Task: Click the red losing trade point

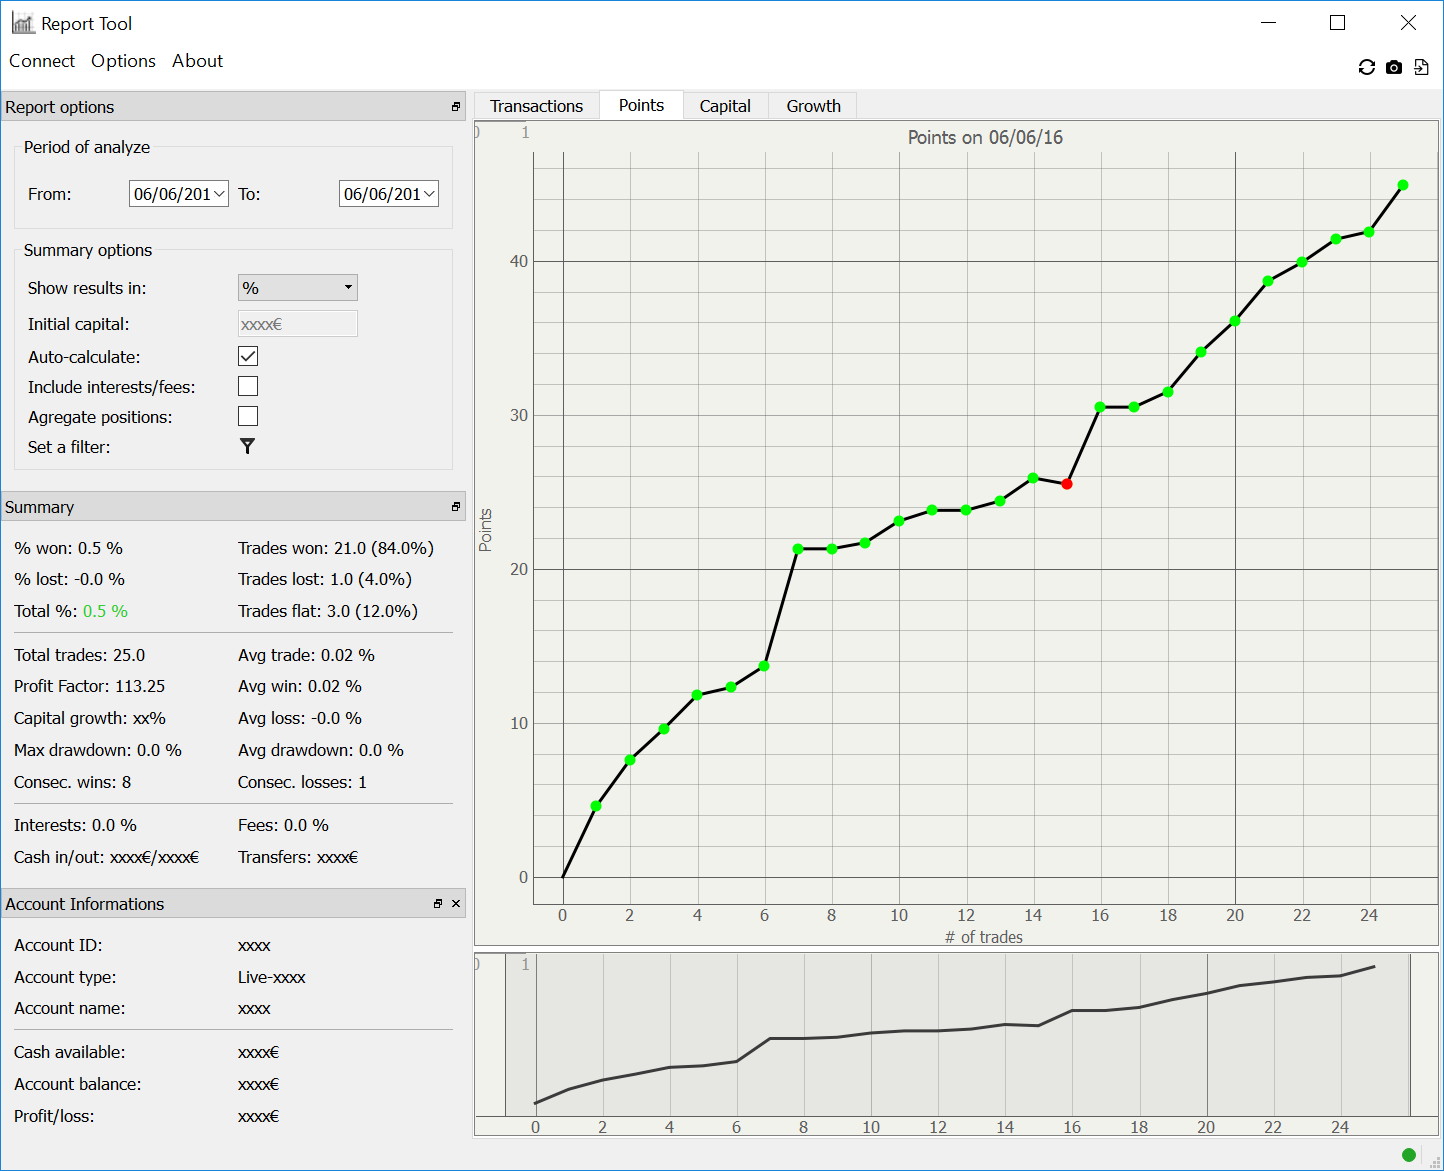Action: (x=1067, y=484)
